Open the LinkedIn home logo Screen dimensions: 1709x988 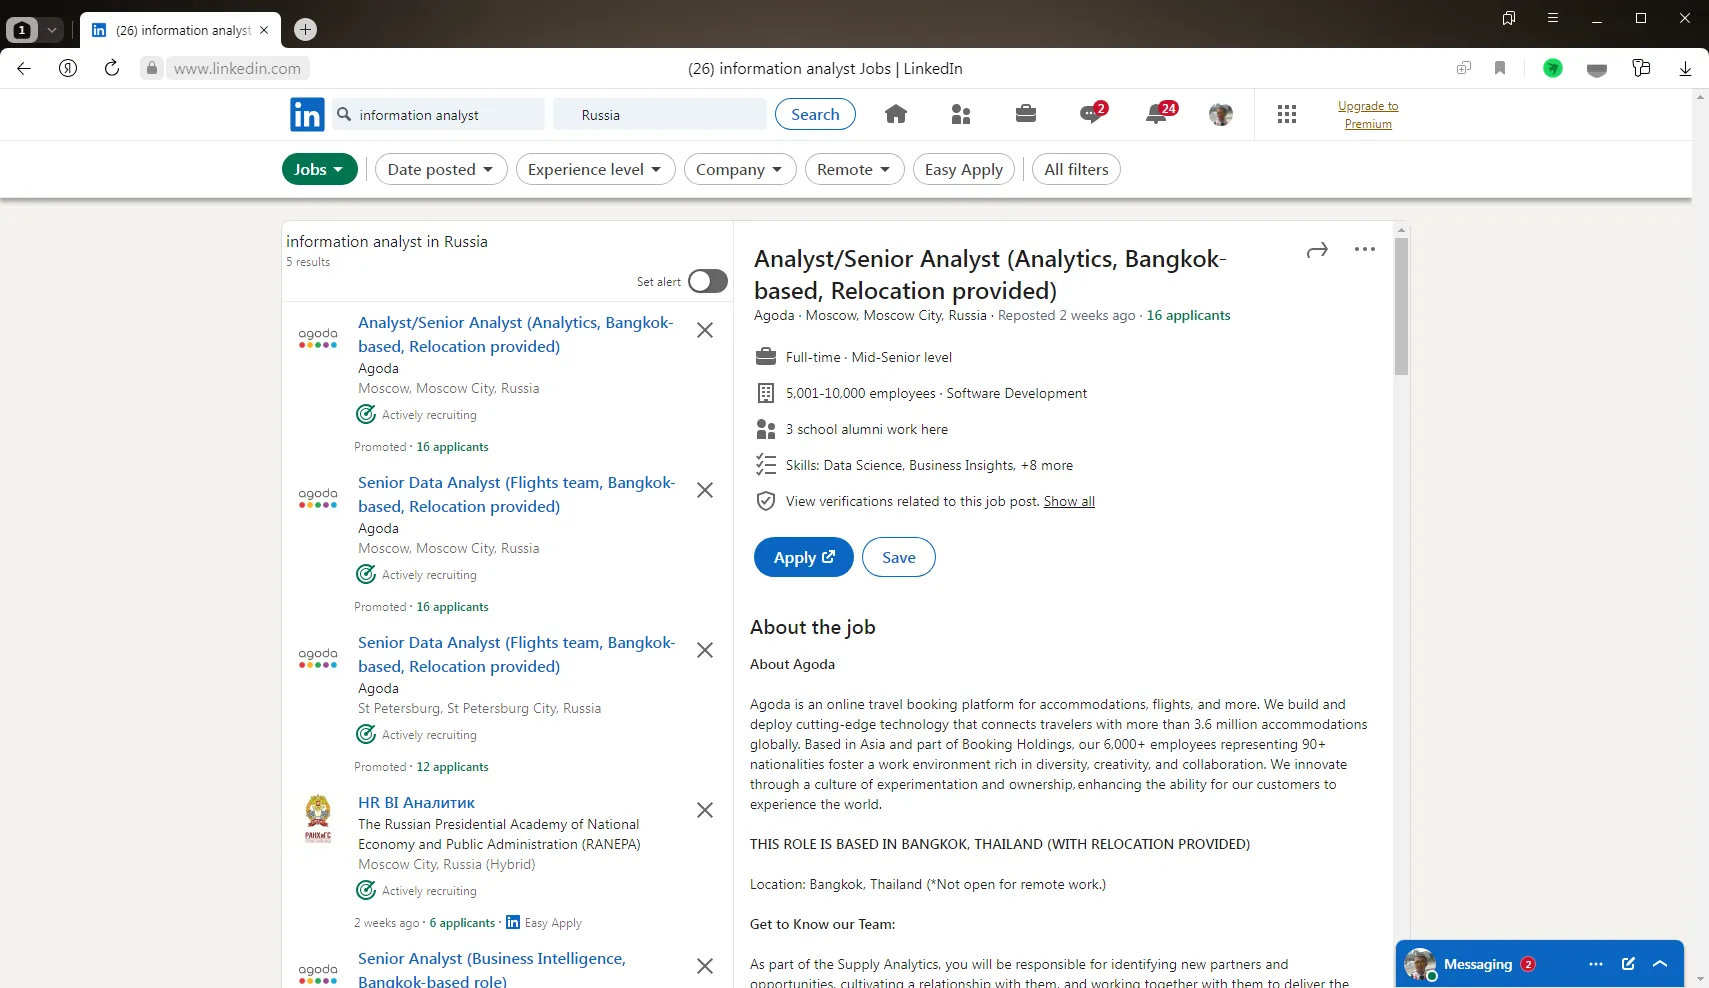tap(307, 115)
